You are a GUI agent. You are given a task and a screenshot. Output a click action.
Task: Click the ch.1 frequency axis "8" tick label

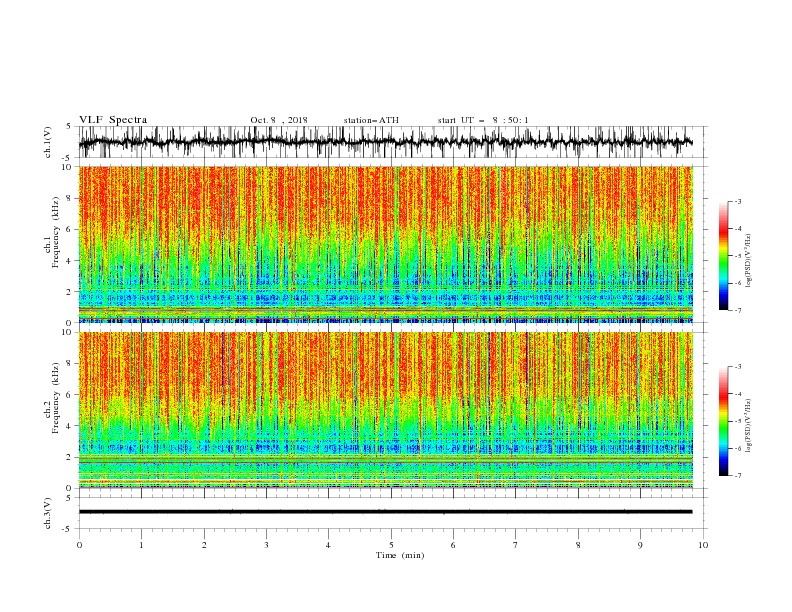point(69,198)
